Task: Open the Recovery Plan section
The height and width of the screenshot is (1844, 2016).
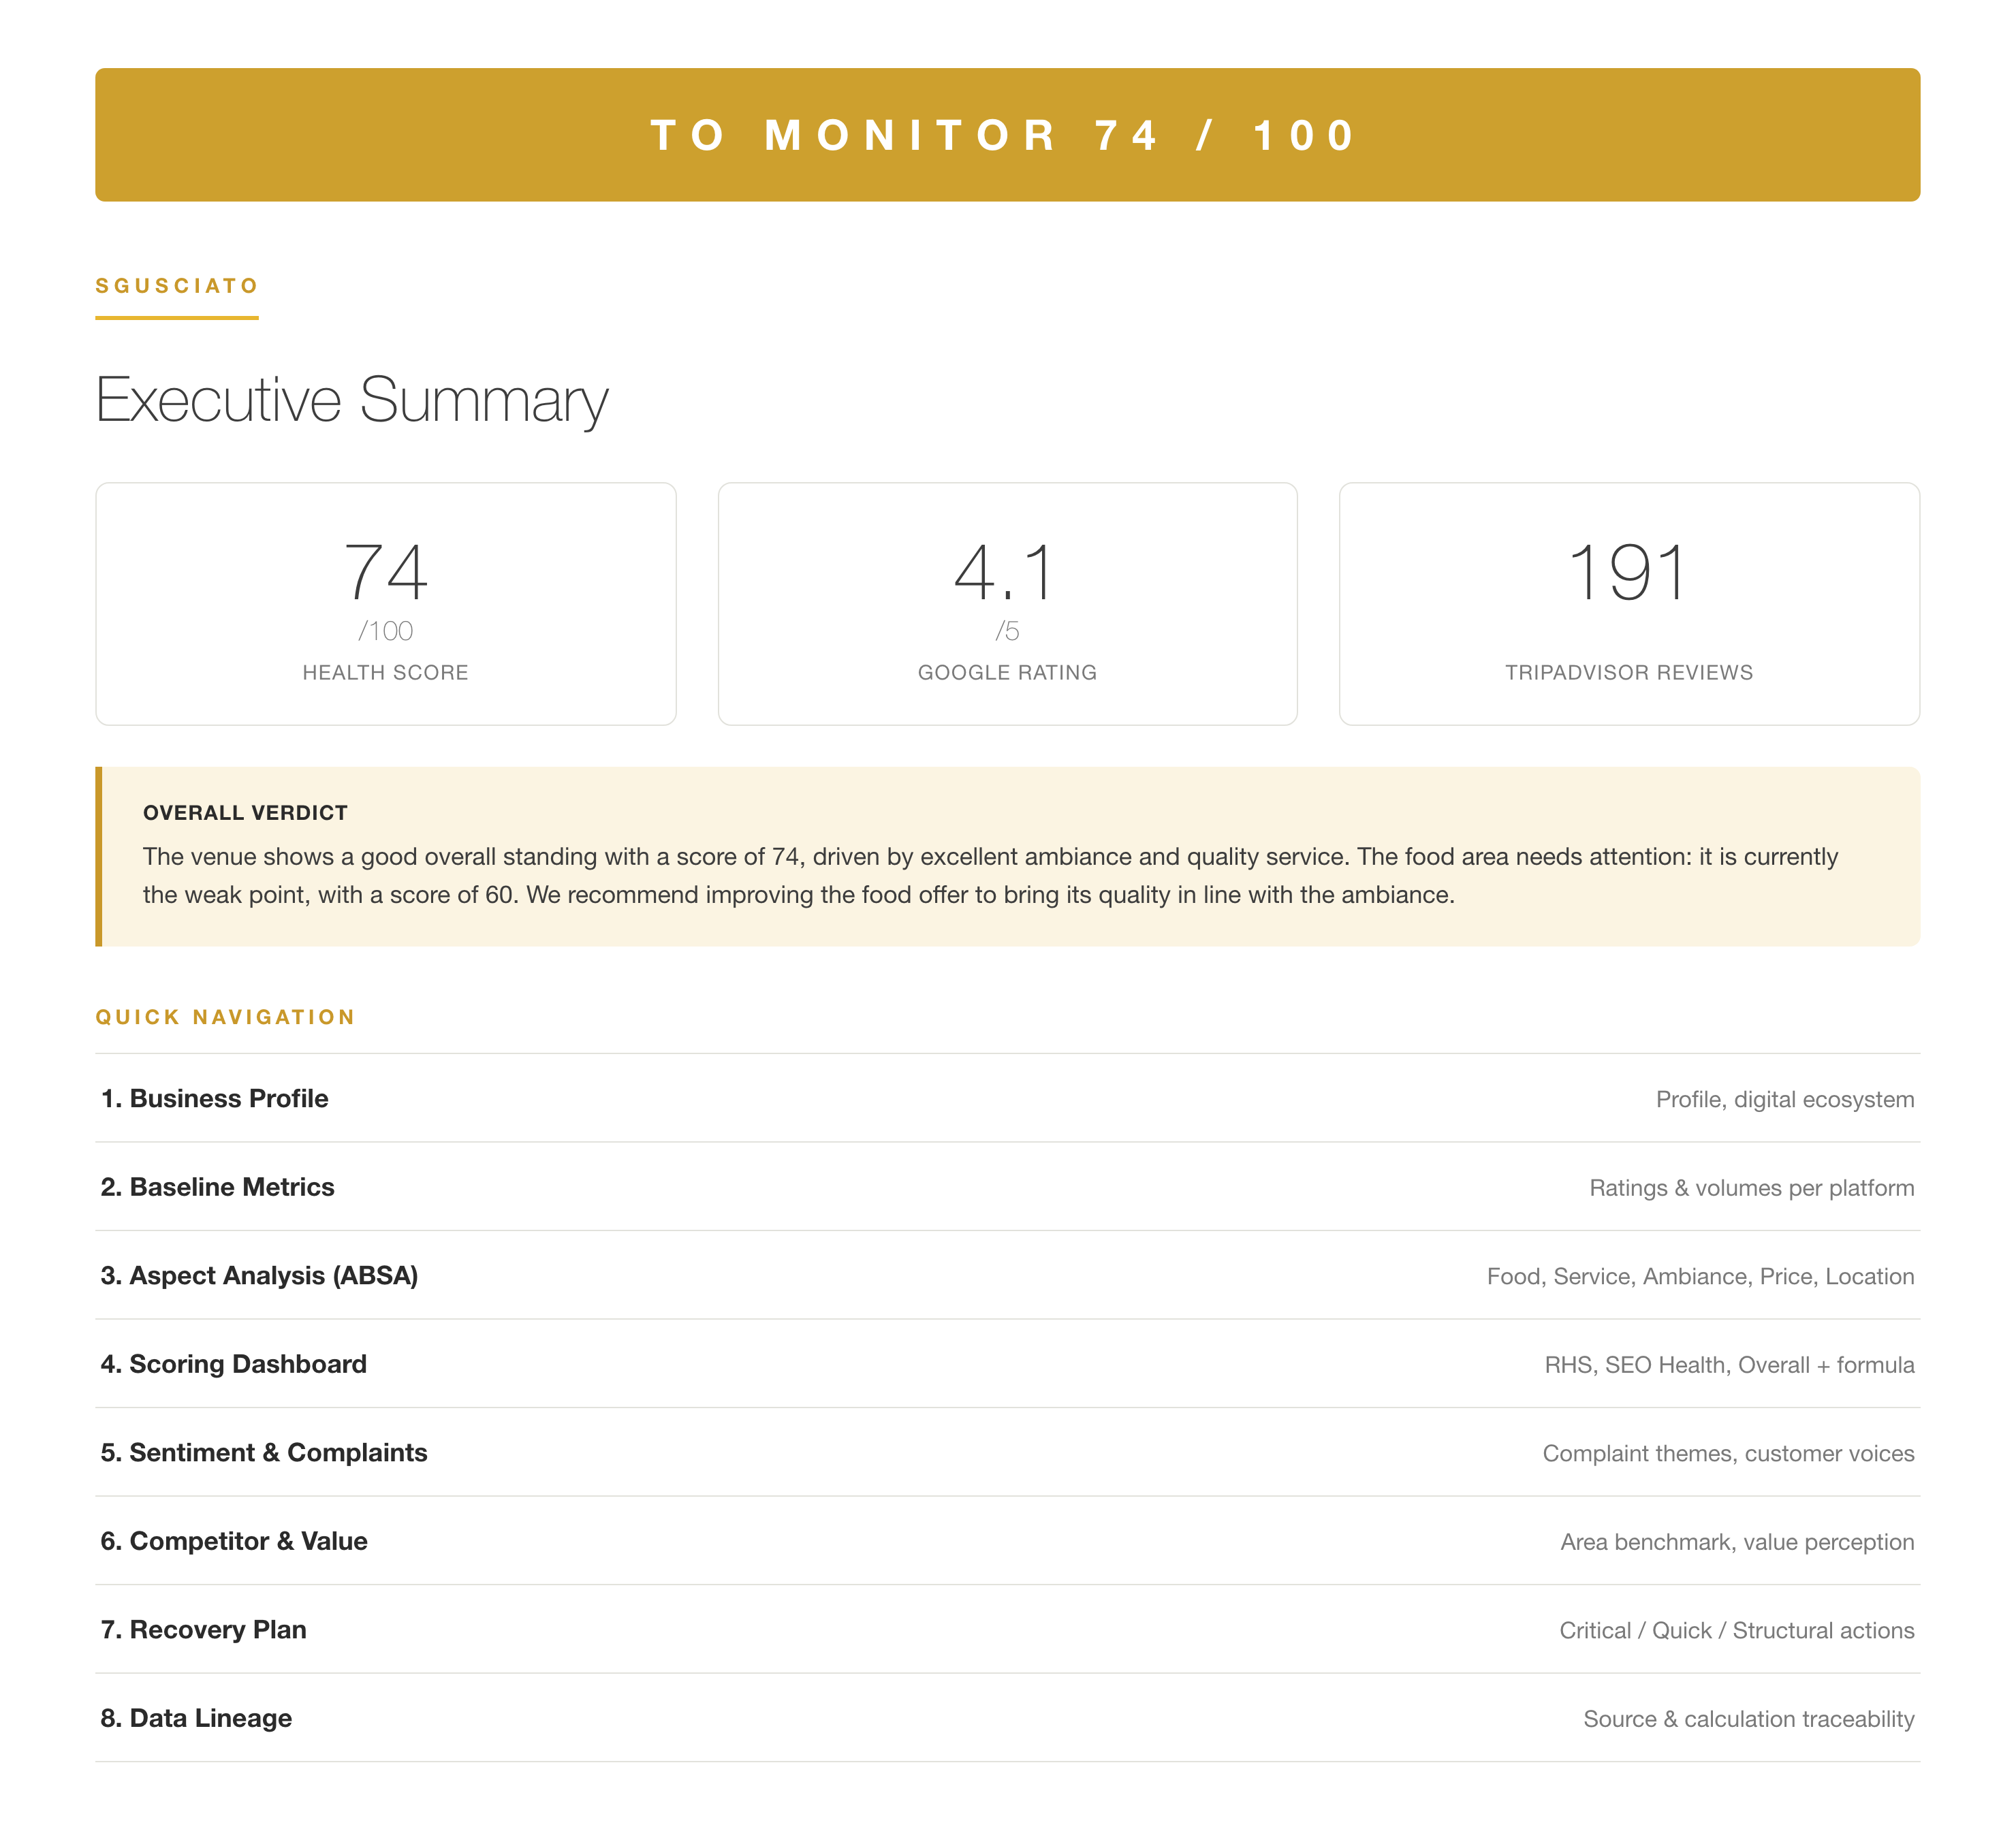Action: coord(1007,1629)
